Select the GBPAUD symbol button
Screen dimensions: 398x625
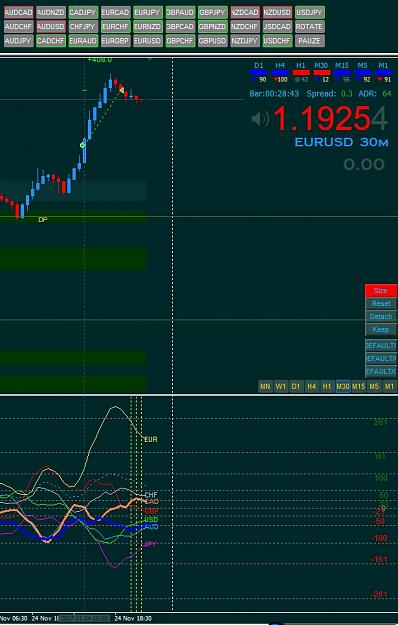[x=180, y=12]
